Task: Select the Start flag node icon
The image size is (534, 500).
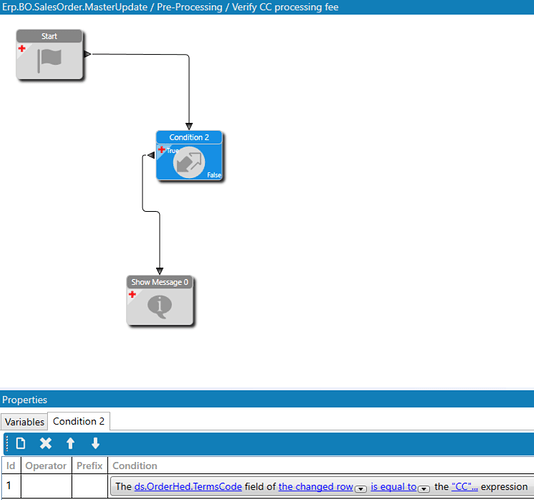Action: pos(49,61)
